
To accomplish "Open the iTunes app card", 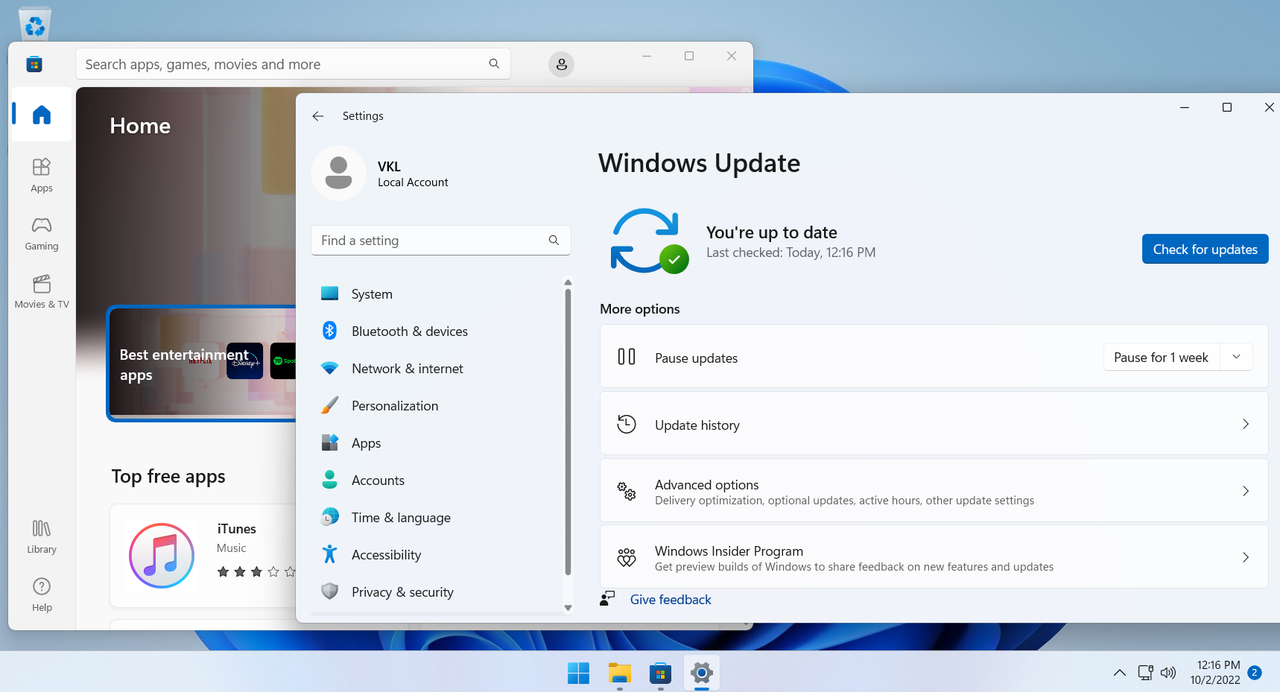I will [203, 555].
